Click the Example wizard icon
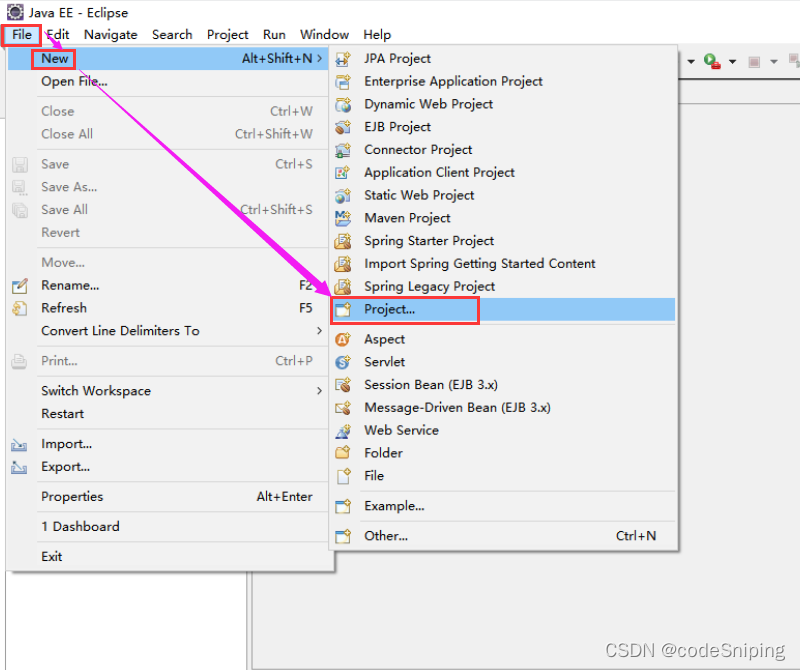Viewport: 800px width, 670px height. 343,506
